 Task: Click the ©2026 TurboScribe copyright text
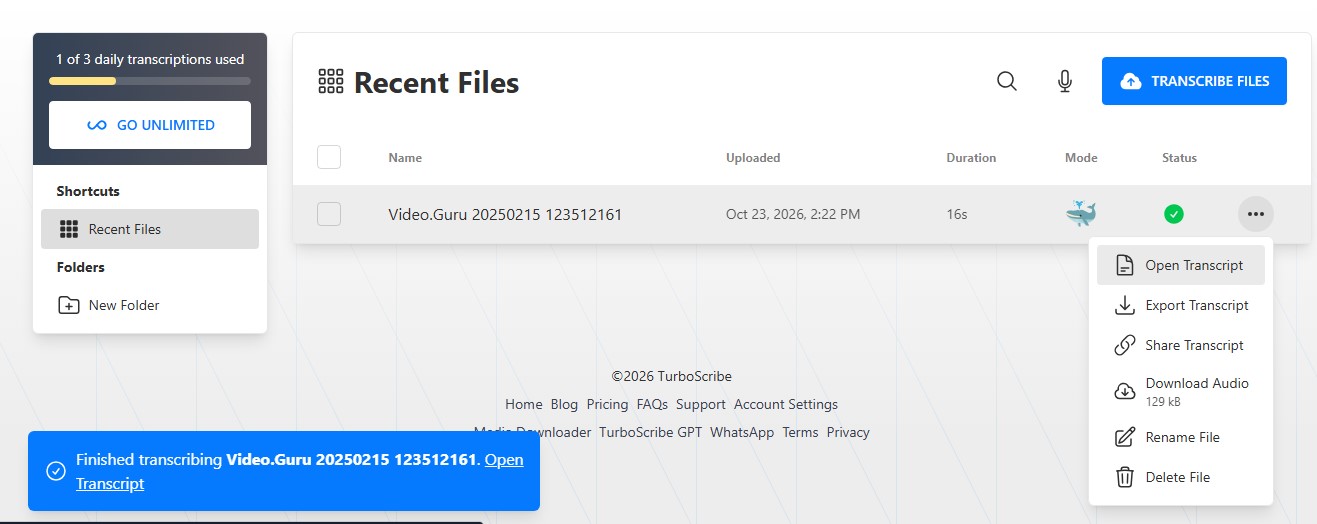[x=672, y=376]
